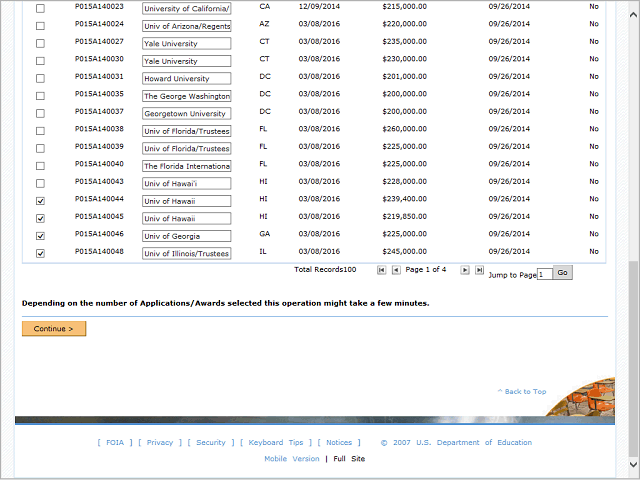Click the University of California name field

[187, 9]
